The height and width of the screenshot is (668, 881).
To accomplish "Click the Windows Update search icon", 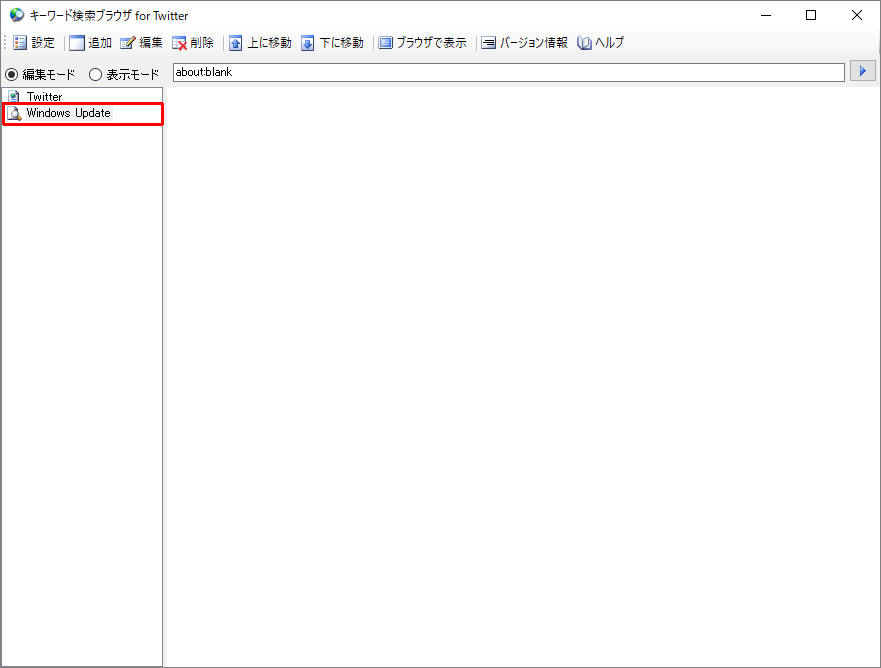I will coord(14,113).
